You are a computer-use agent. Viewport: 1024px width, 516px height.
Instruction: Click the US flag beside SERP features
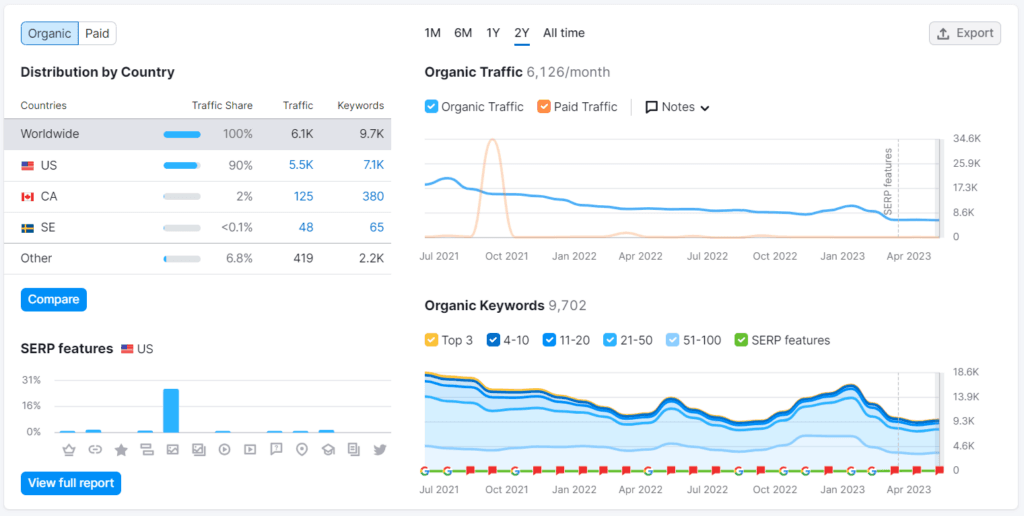click(127, 349)
